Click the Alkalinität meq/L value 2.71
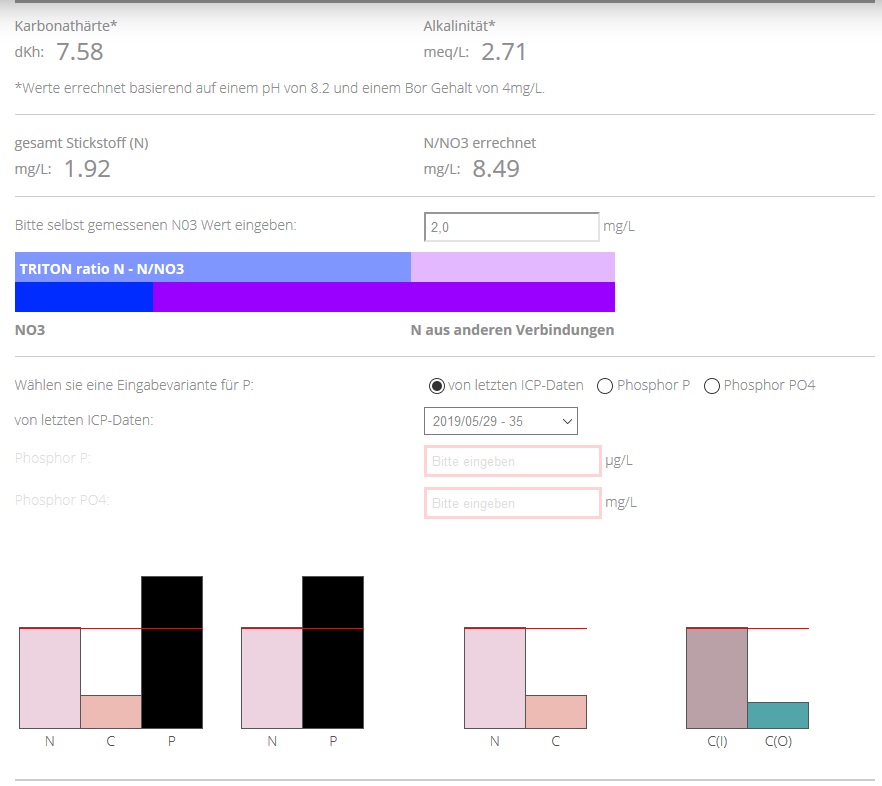The image size is (882, 786). pos(504,52)
